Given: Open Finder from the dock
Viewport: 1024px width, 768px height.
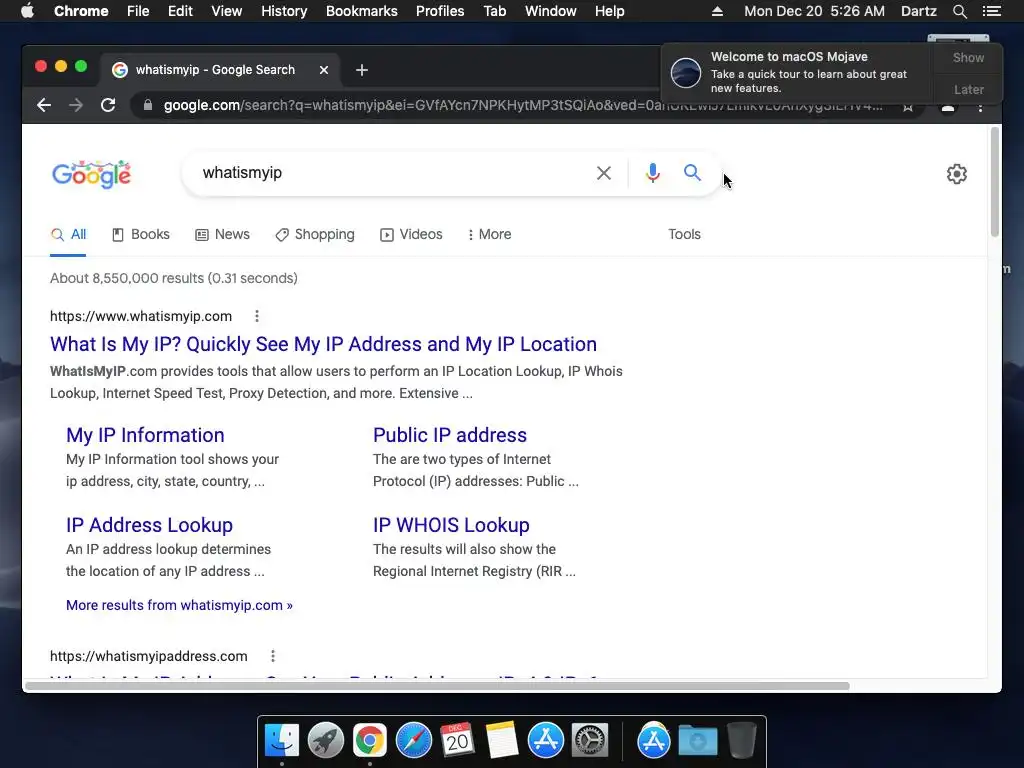Looking at the screenshot, I should point(281,741).
